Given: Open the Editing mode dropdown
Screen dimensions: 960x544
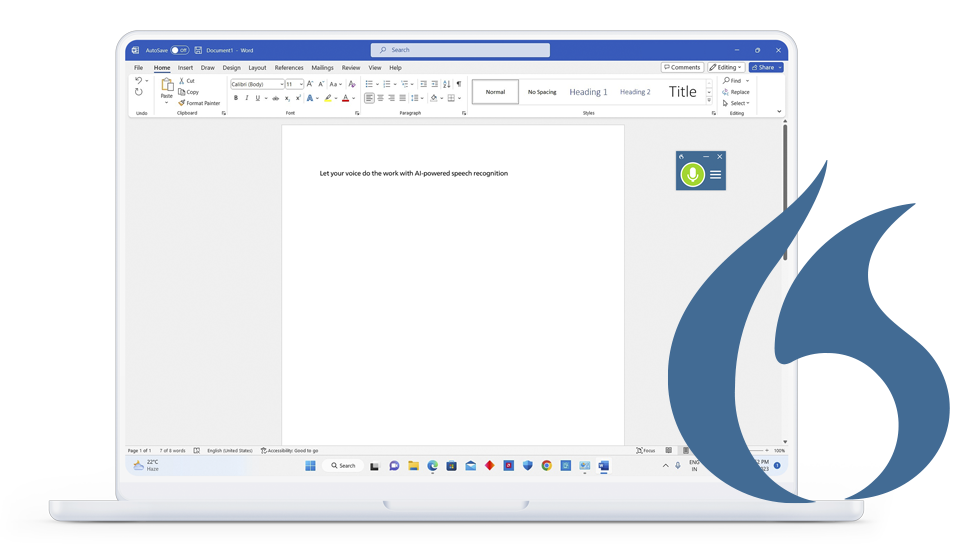Looking at the screenshot, I should [x=726, y=67].
